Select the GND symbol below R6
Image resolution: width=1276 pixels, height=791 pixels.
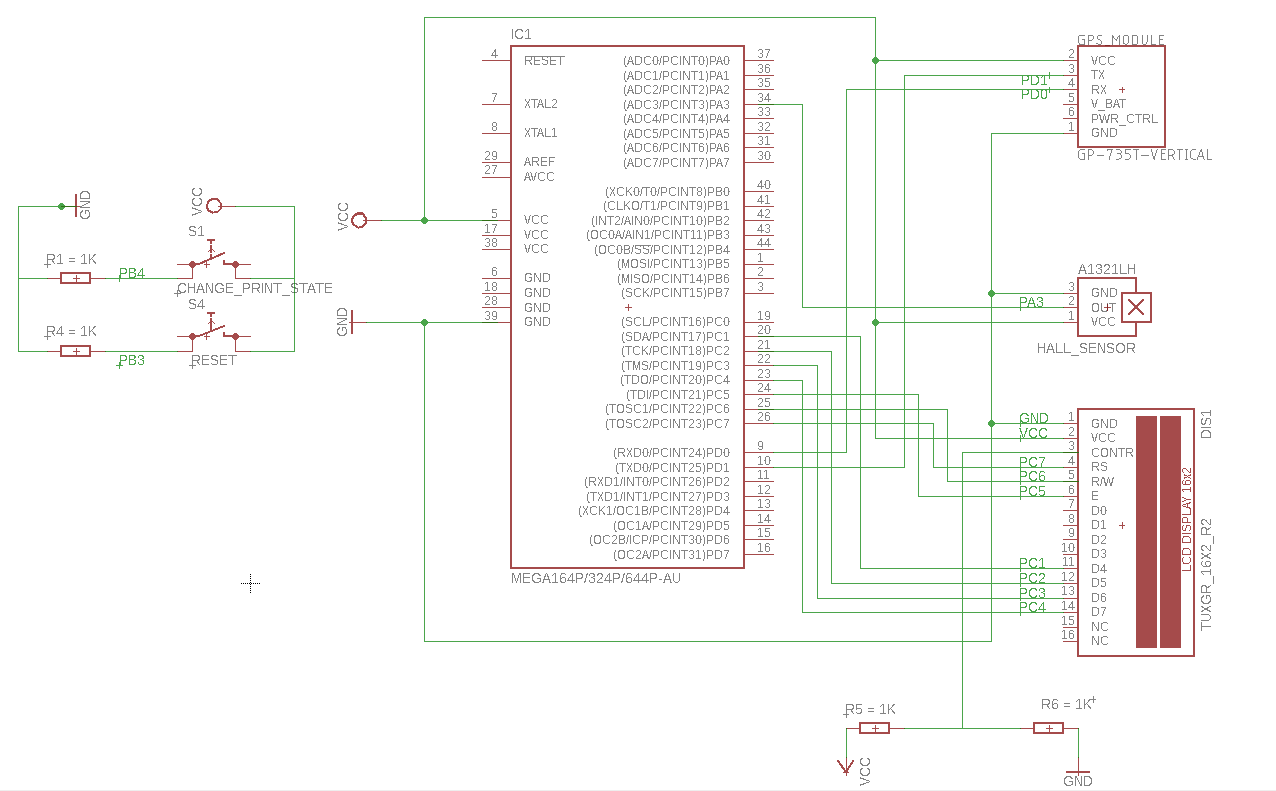[x=1078, y=774]
